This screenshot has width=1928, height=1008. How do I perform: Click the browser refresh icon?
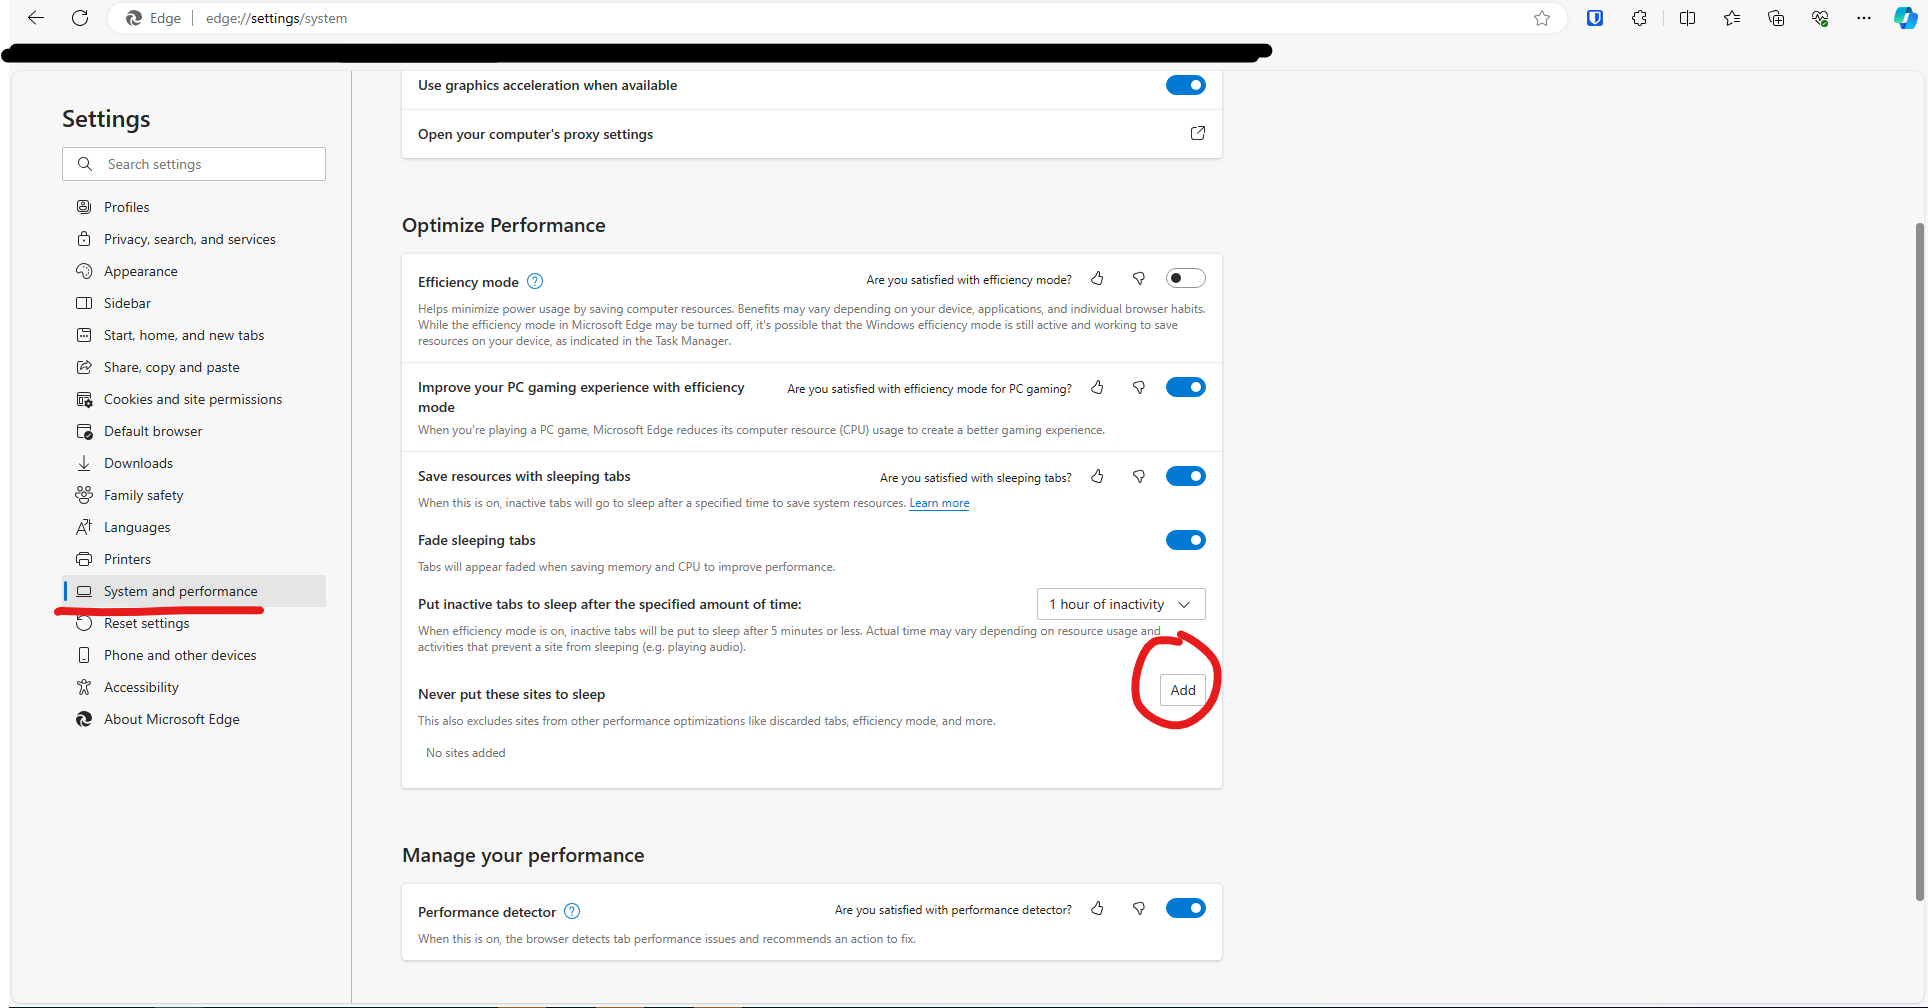(80, 18)
